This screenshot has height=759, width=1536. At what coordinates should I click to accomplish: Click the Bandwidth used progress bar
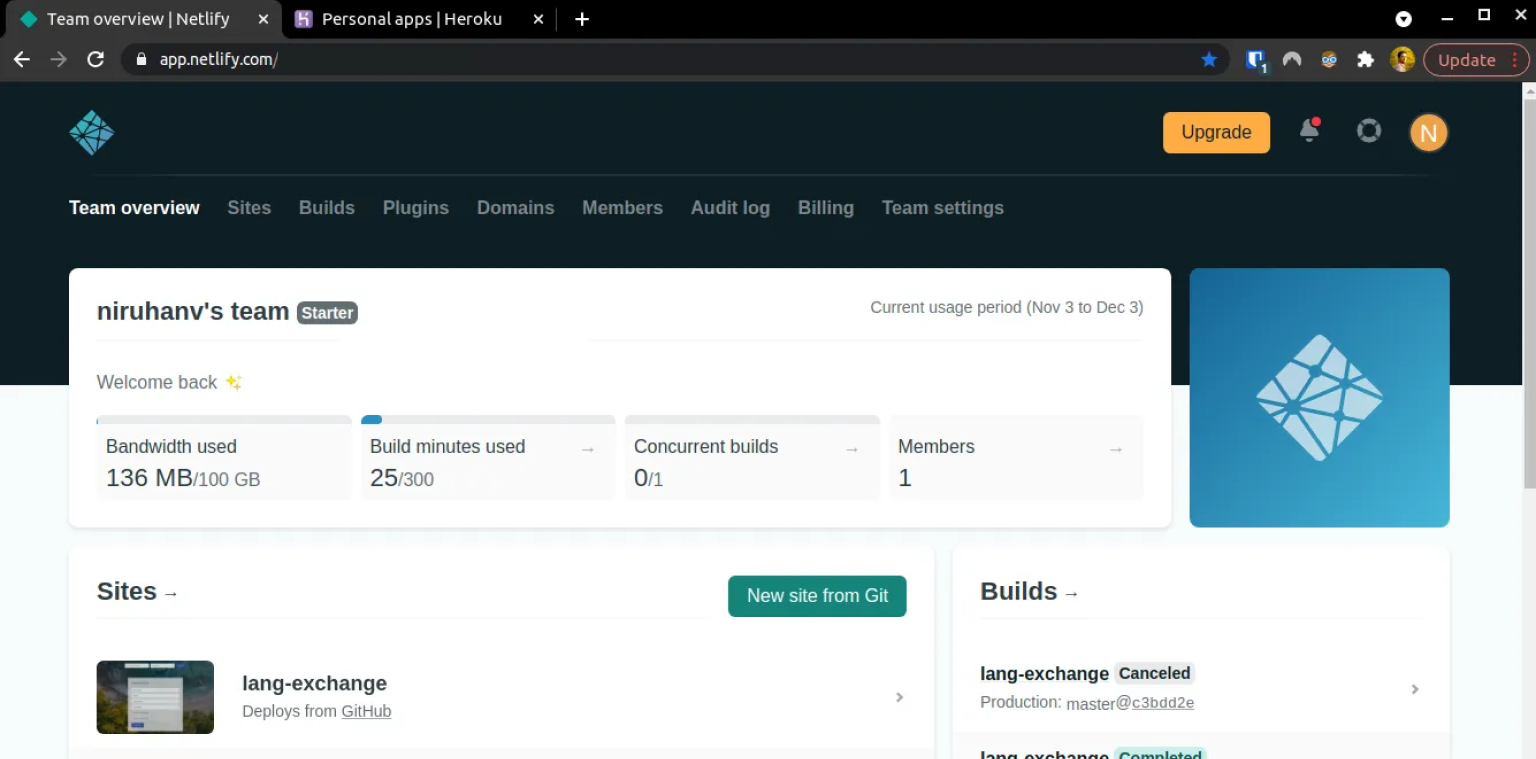coord(224,420)
